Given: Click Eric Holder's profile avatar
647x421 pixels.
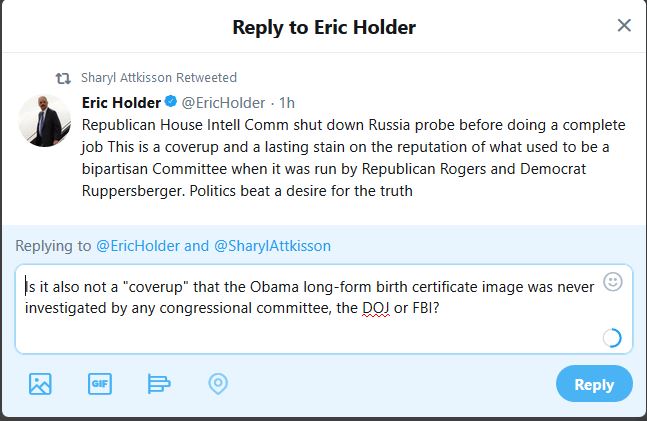Looking at the screenshot, I should (x=44, y=122).
